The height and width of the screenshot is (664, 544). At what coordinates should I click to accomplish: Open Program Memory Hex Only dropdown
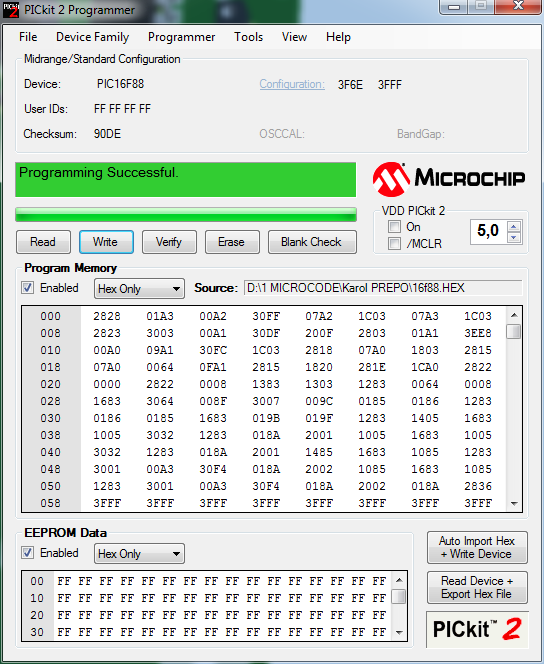139,289
